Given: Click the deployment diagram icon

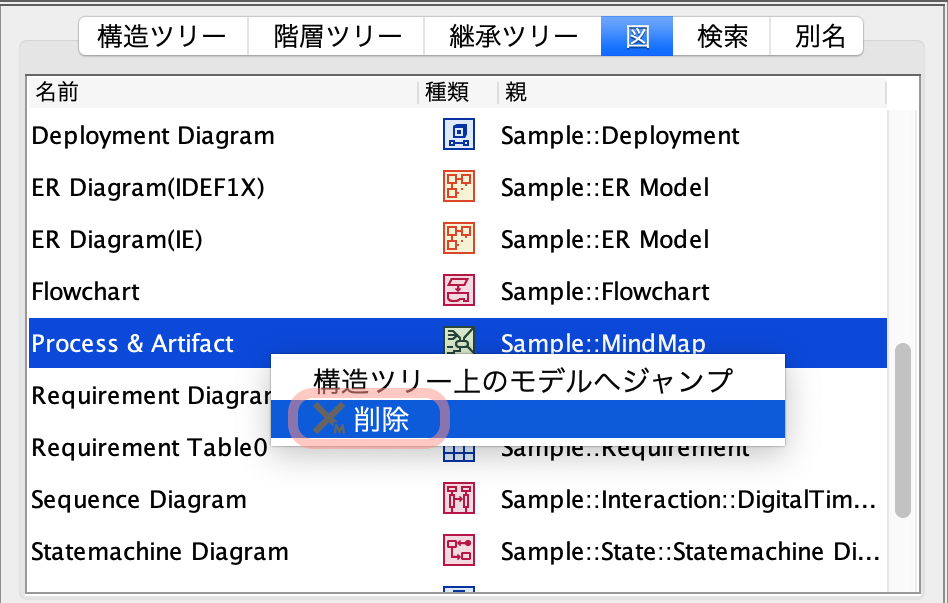Looking at the screenshot, I should [x=459, y=134].
